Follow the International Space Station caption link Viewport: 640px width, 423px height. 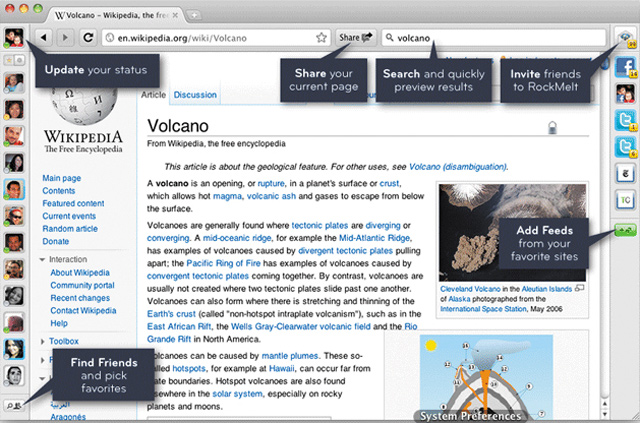[483, 309]
